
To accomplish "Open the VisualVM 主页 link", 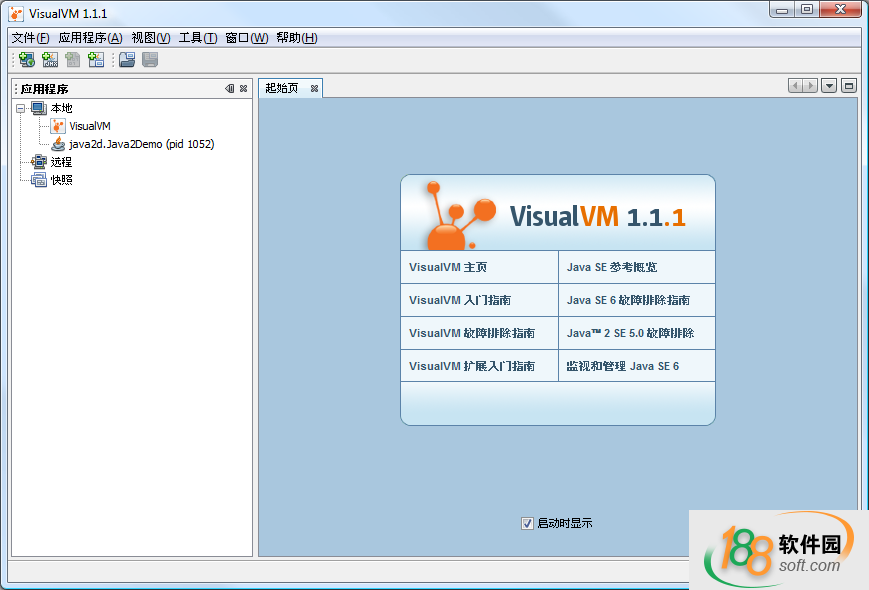I will coord(448,268).
